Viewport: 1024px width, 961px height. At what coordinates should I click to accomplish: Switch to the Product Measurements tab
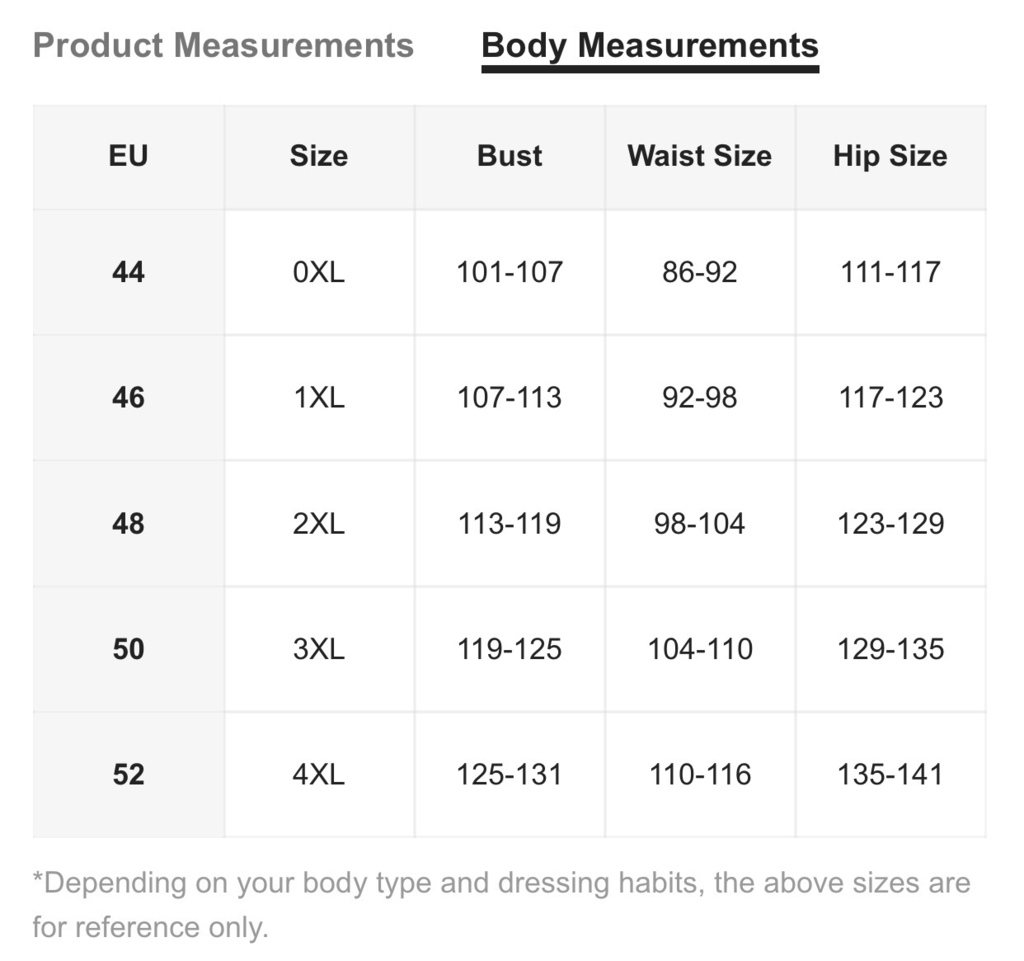pyautogui.click(x=223, y=46)
